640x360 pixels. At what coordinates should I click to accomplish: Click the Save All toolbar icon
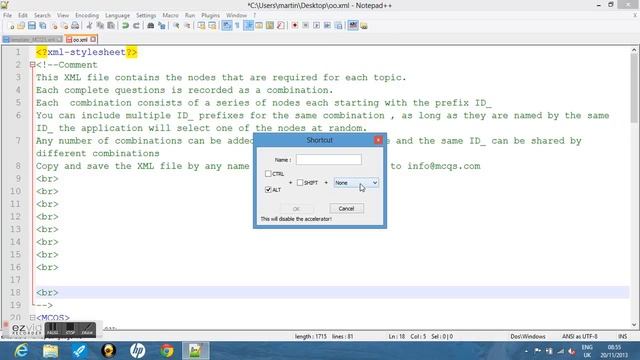42,26
